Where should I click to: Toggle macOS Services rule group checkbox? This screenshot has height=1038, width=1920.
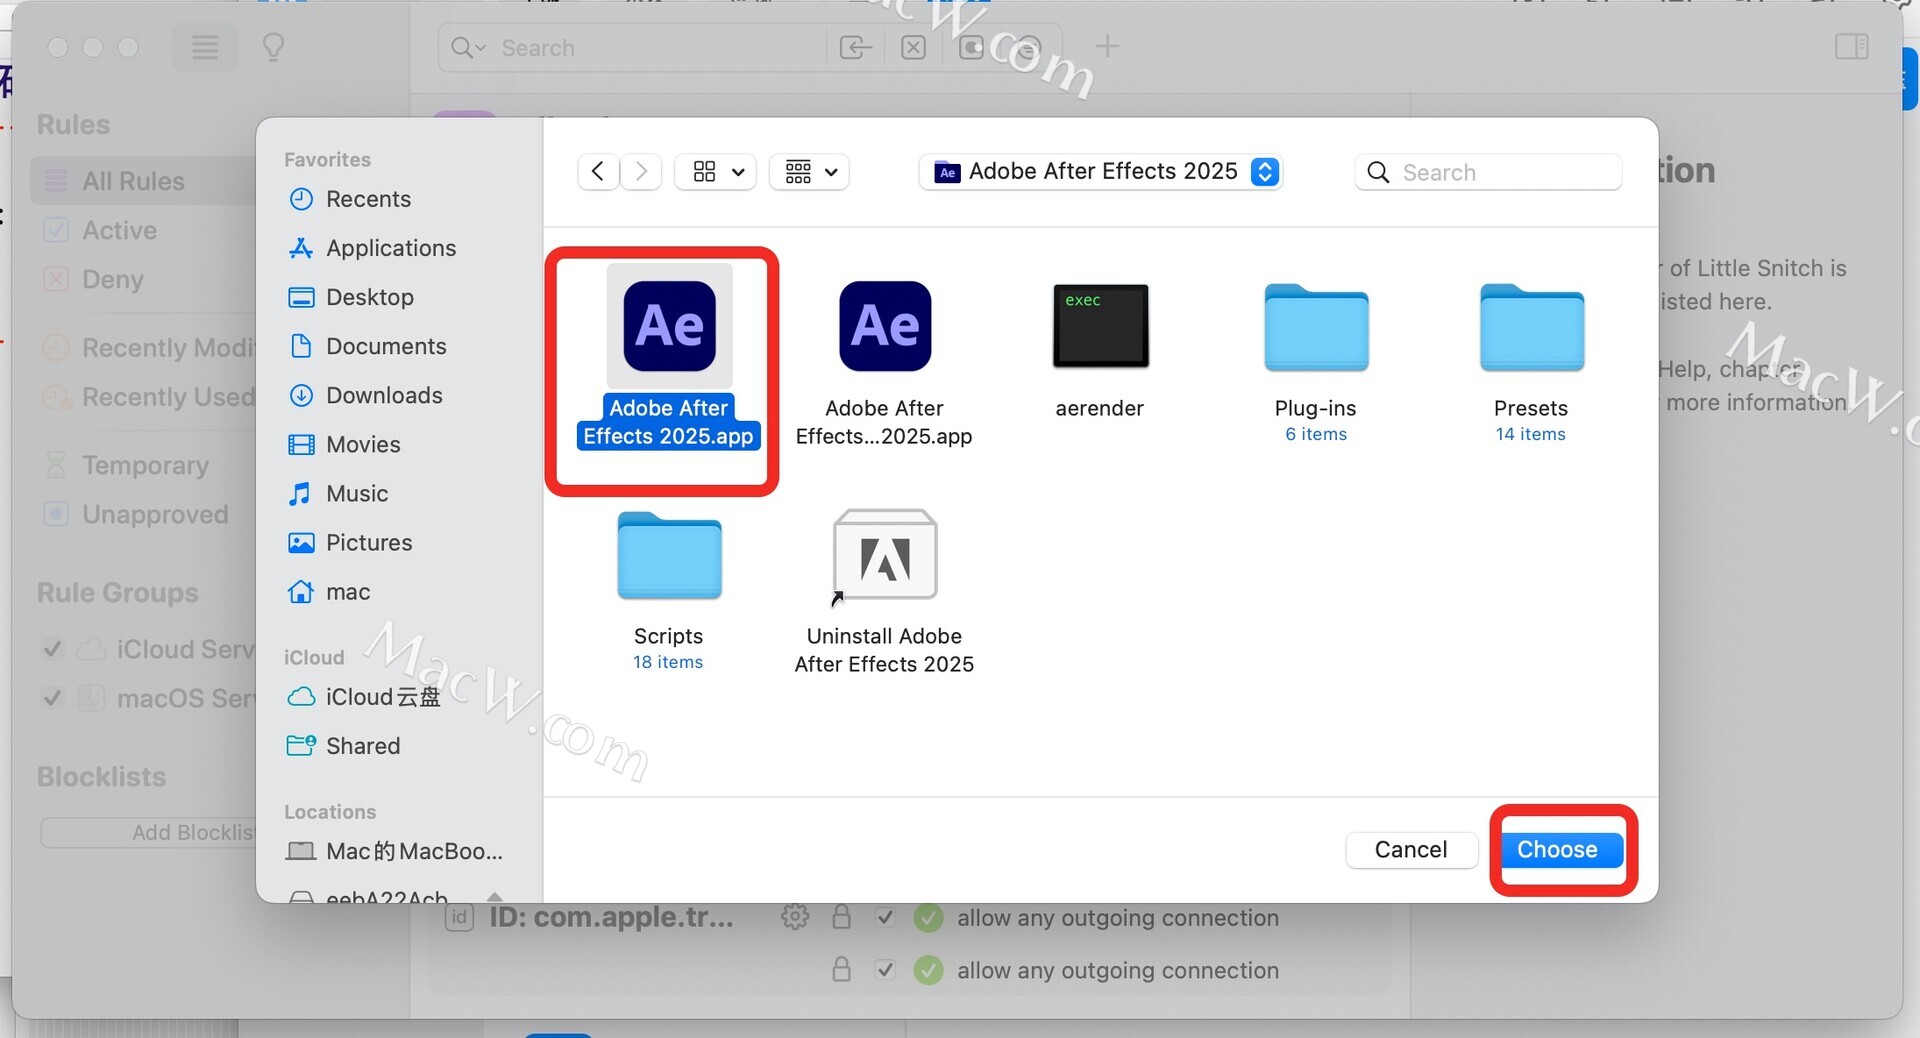(x=53, y=698)
